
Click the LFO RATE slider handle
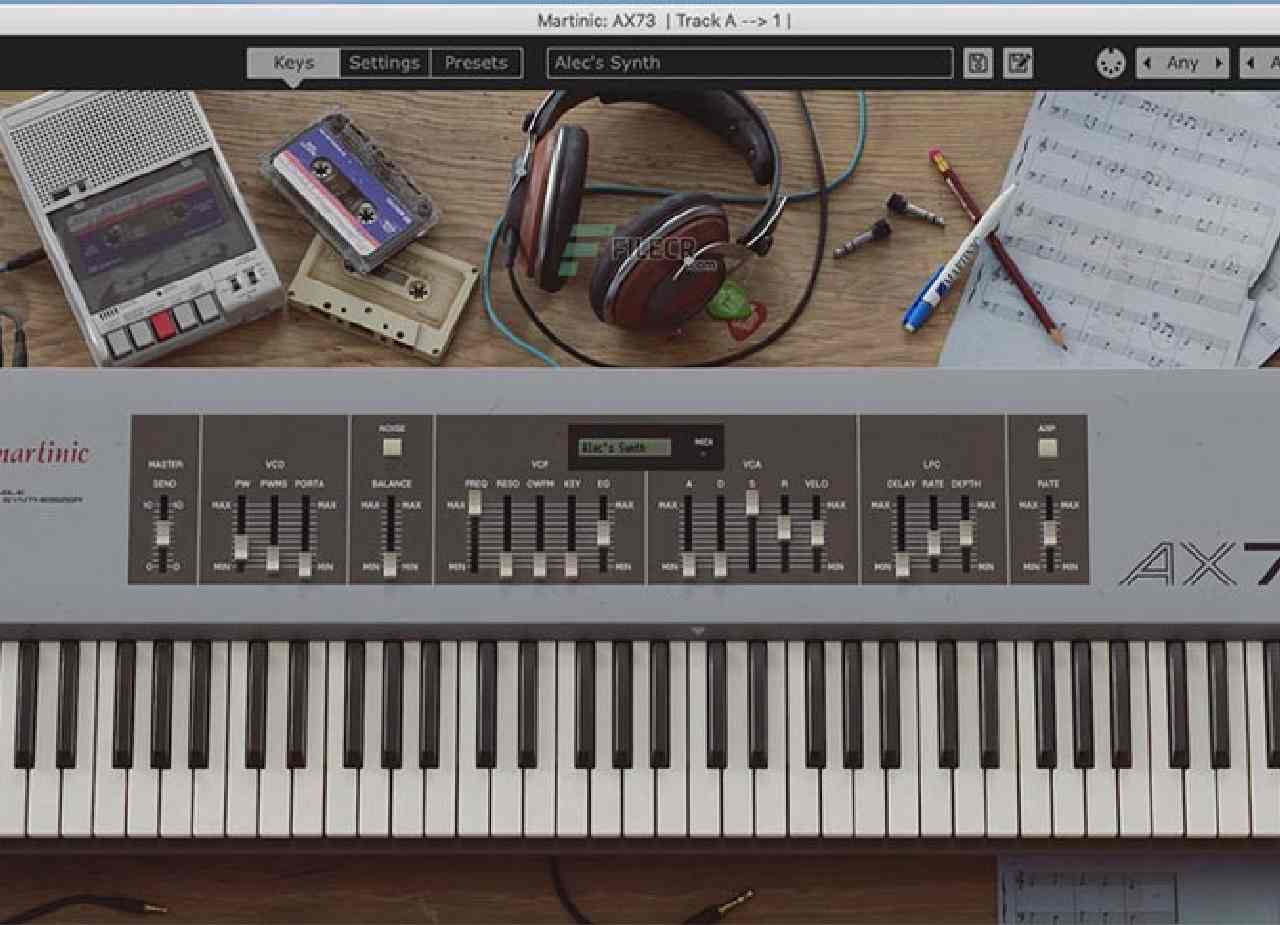coord(933,543)
